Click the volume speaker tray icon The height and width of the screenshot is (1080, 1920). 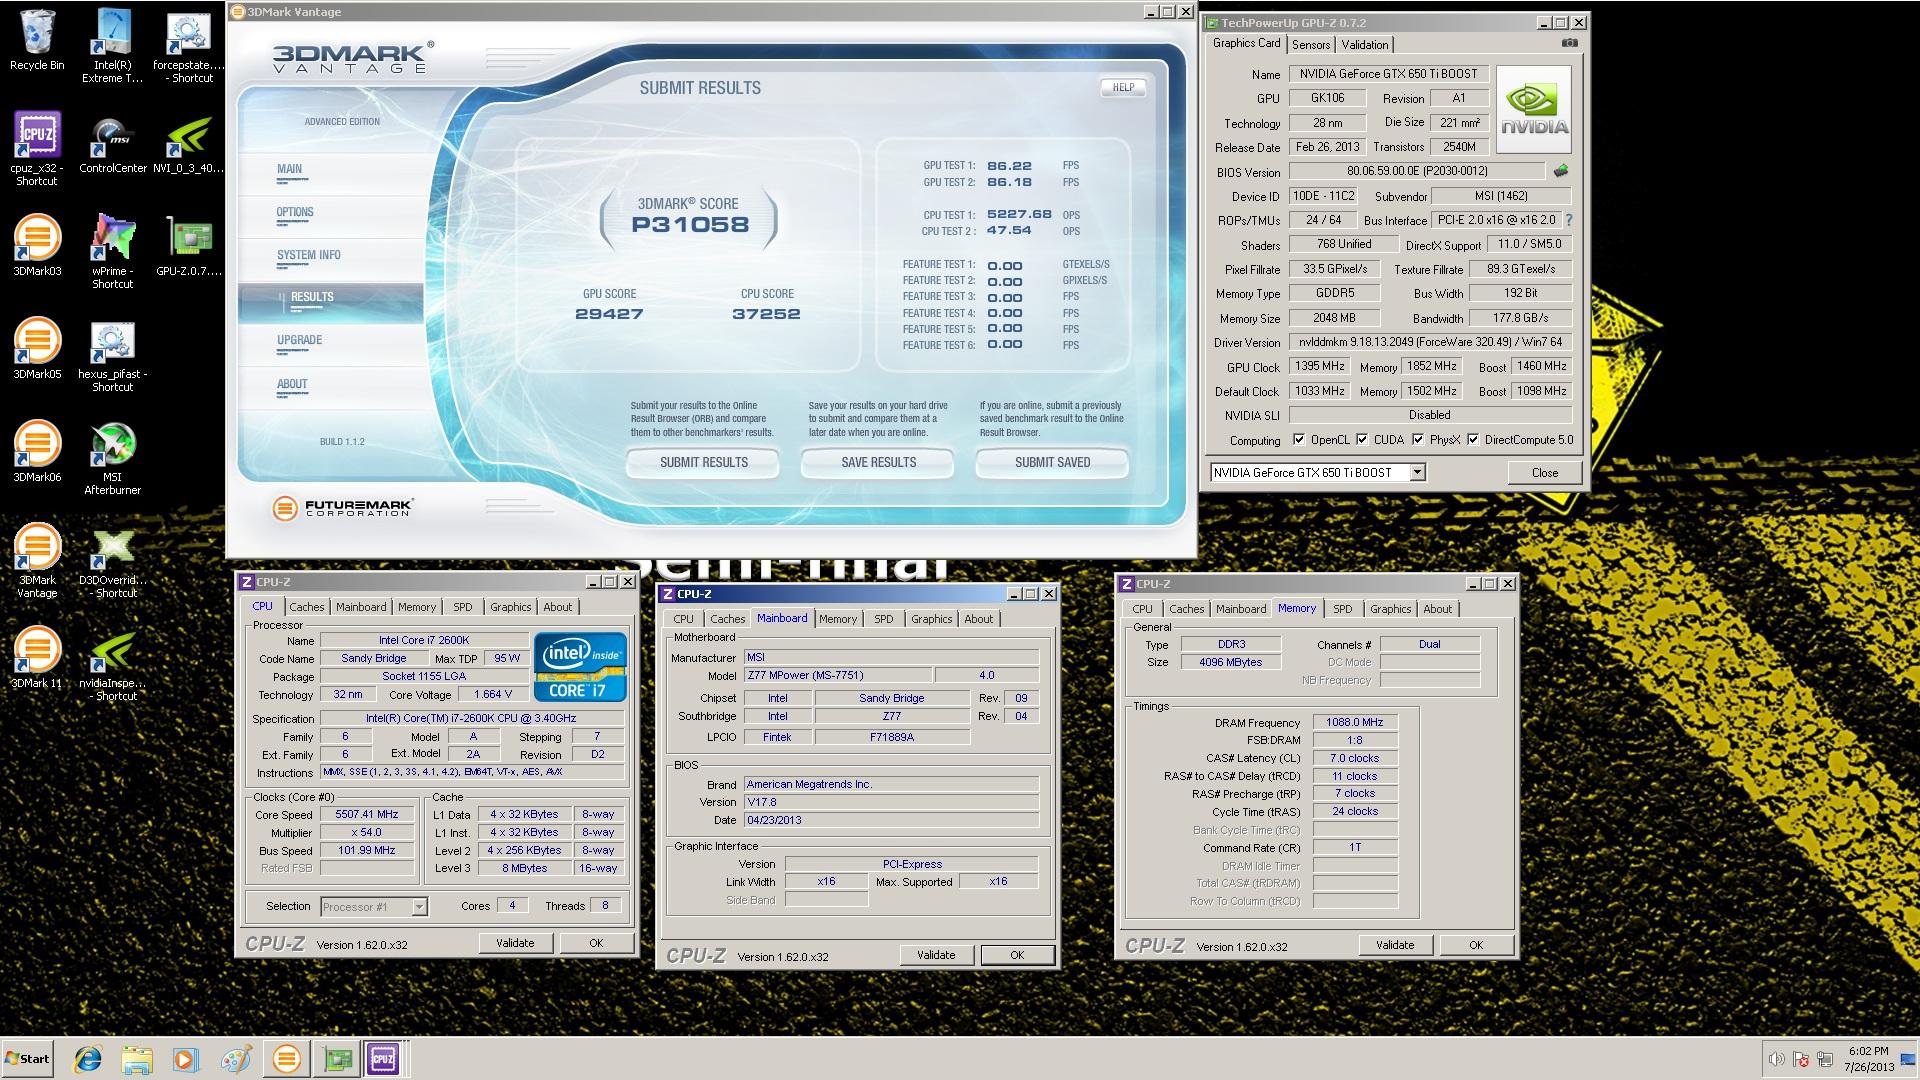pos(1776,1059)
